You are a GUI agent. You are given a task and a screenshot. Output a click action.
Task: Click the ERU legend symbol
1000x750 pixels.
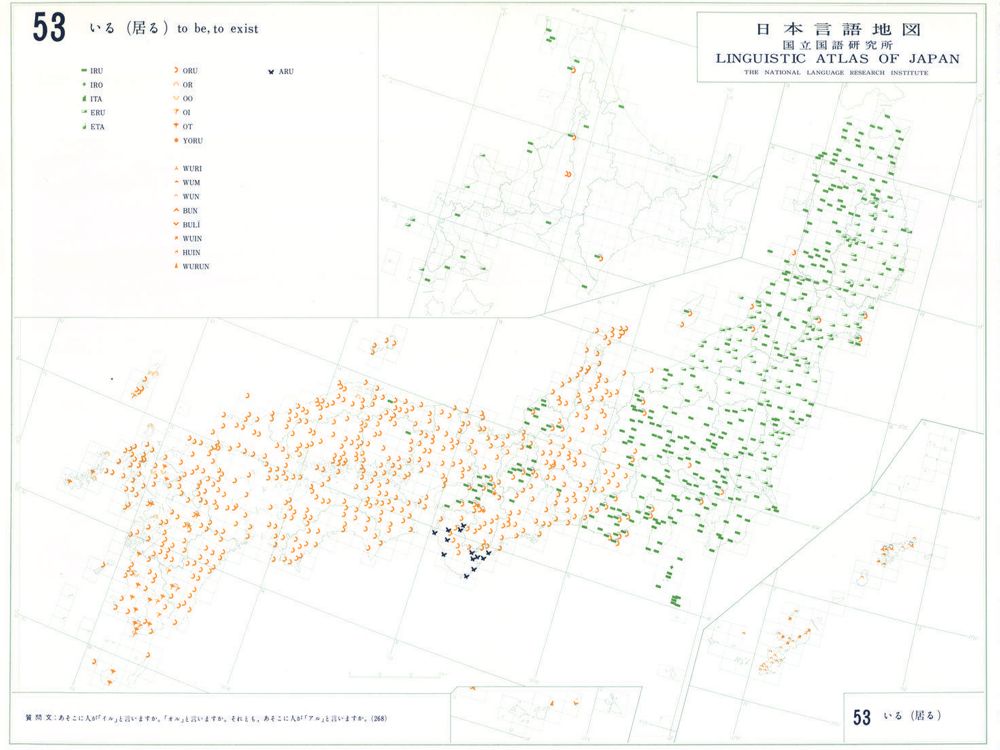(x=83, y=114)
